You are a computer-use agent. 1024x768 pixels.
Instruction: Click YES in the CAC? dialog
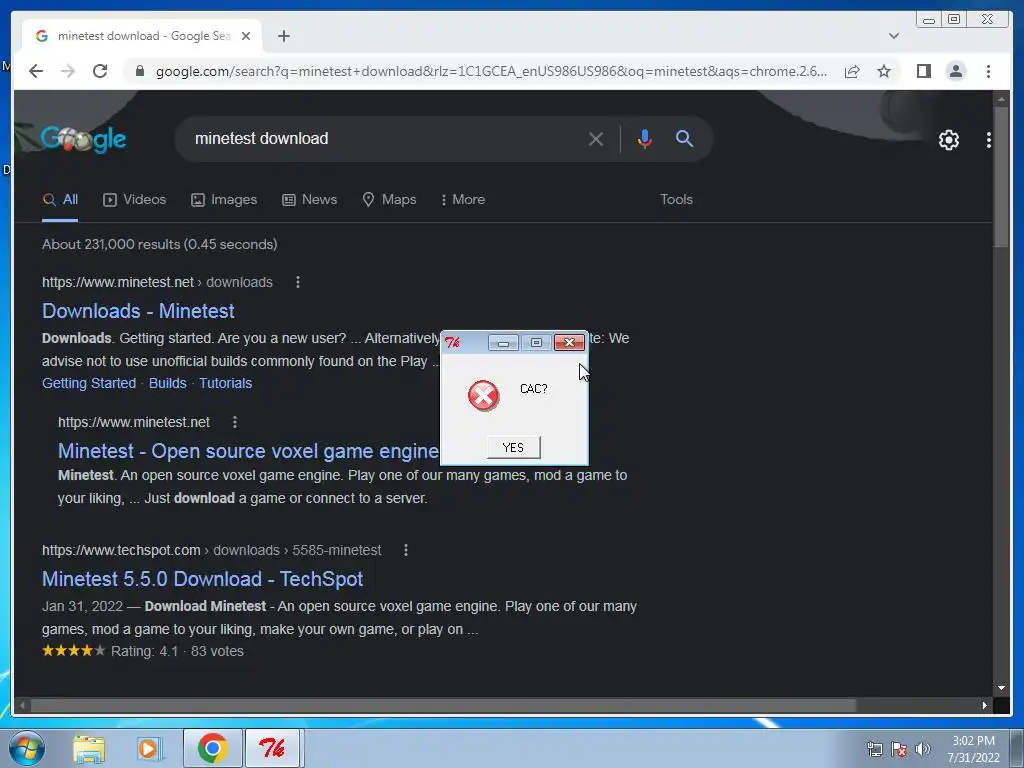[513, 447]
